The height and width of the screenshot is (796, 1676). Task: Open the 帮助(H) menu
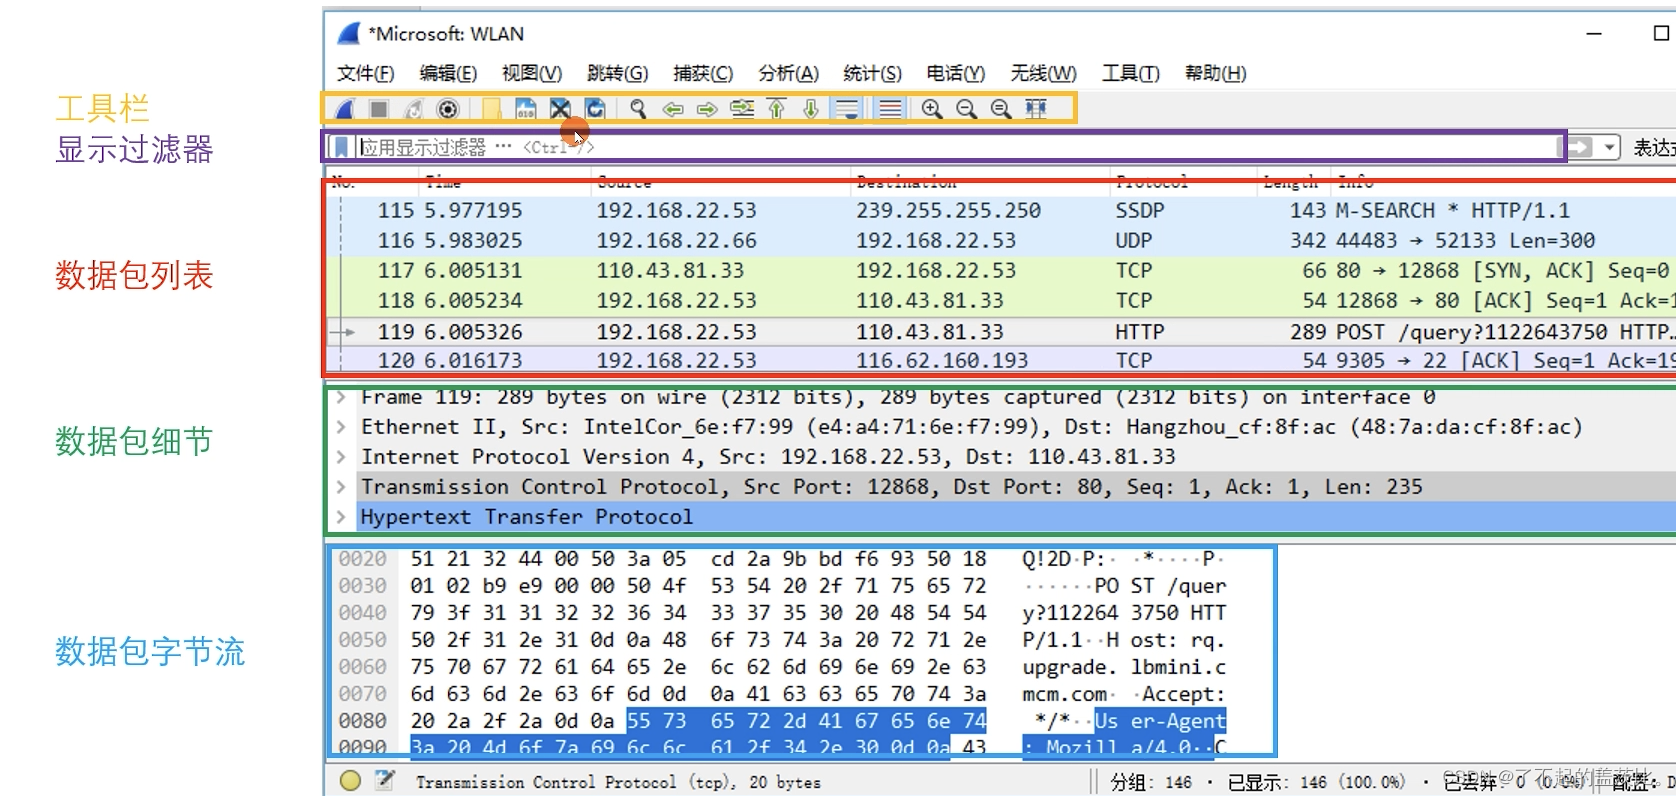(1215, 73)
